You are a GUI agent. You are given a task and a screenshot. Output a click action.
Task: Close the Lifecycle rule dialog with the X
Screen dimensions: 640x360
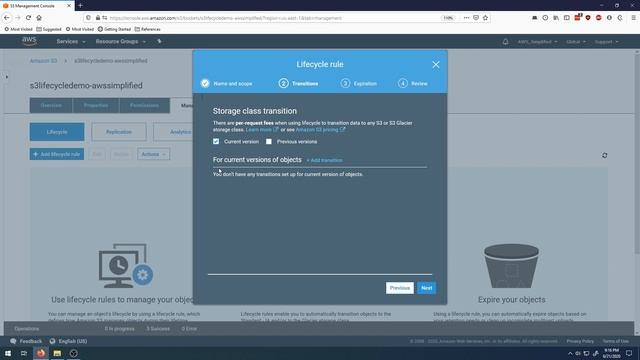pos(436,64)
